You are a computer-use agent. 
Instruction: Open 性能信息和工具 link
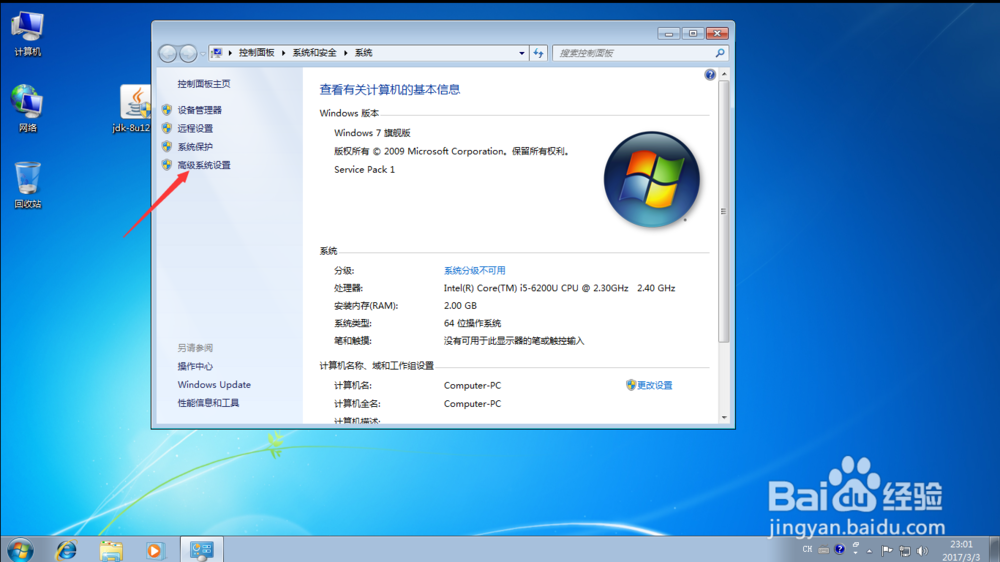pyautogui.click(x=208, y=403)
